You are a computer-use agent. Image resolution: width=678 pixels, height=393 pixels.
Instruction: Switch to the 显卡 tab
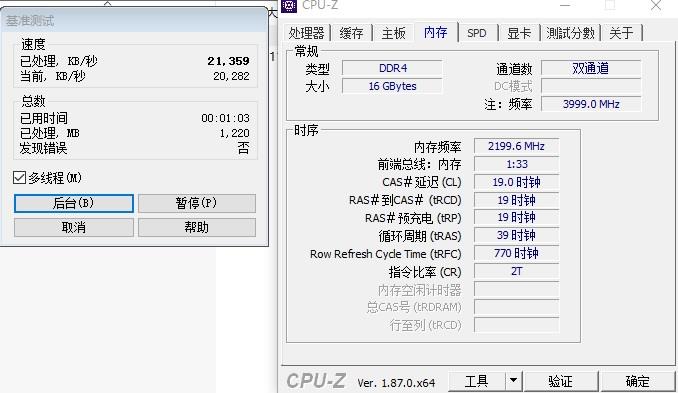(519, 33)
